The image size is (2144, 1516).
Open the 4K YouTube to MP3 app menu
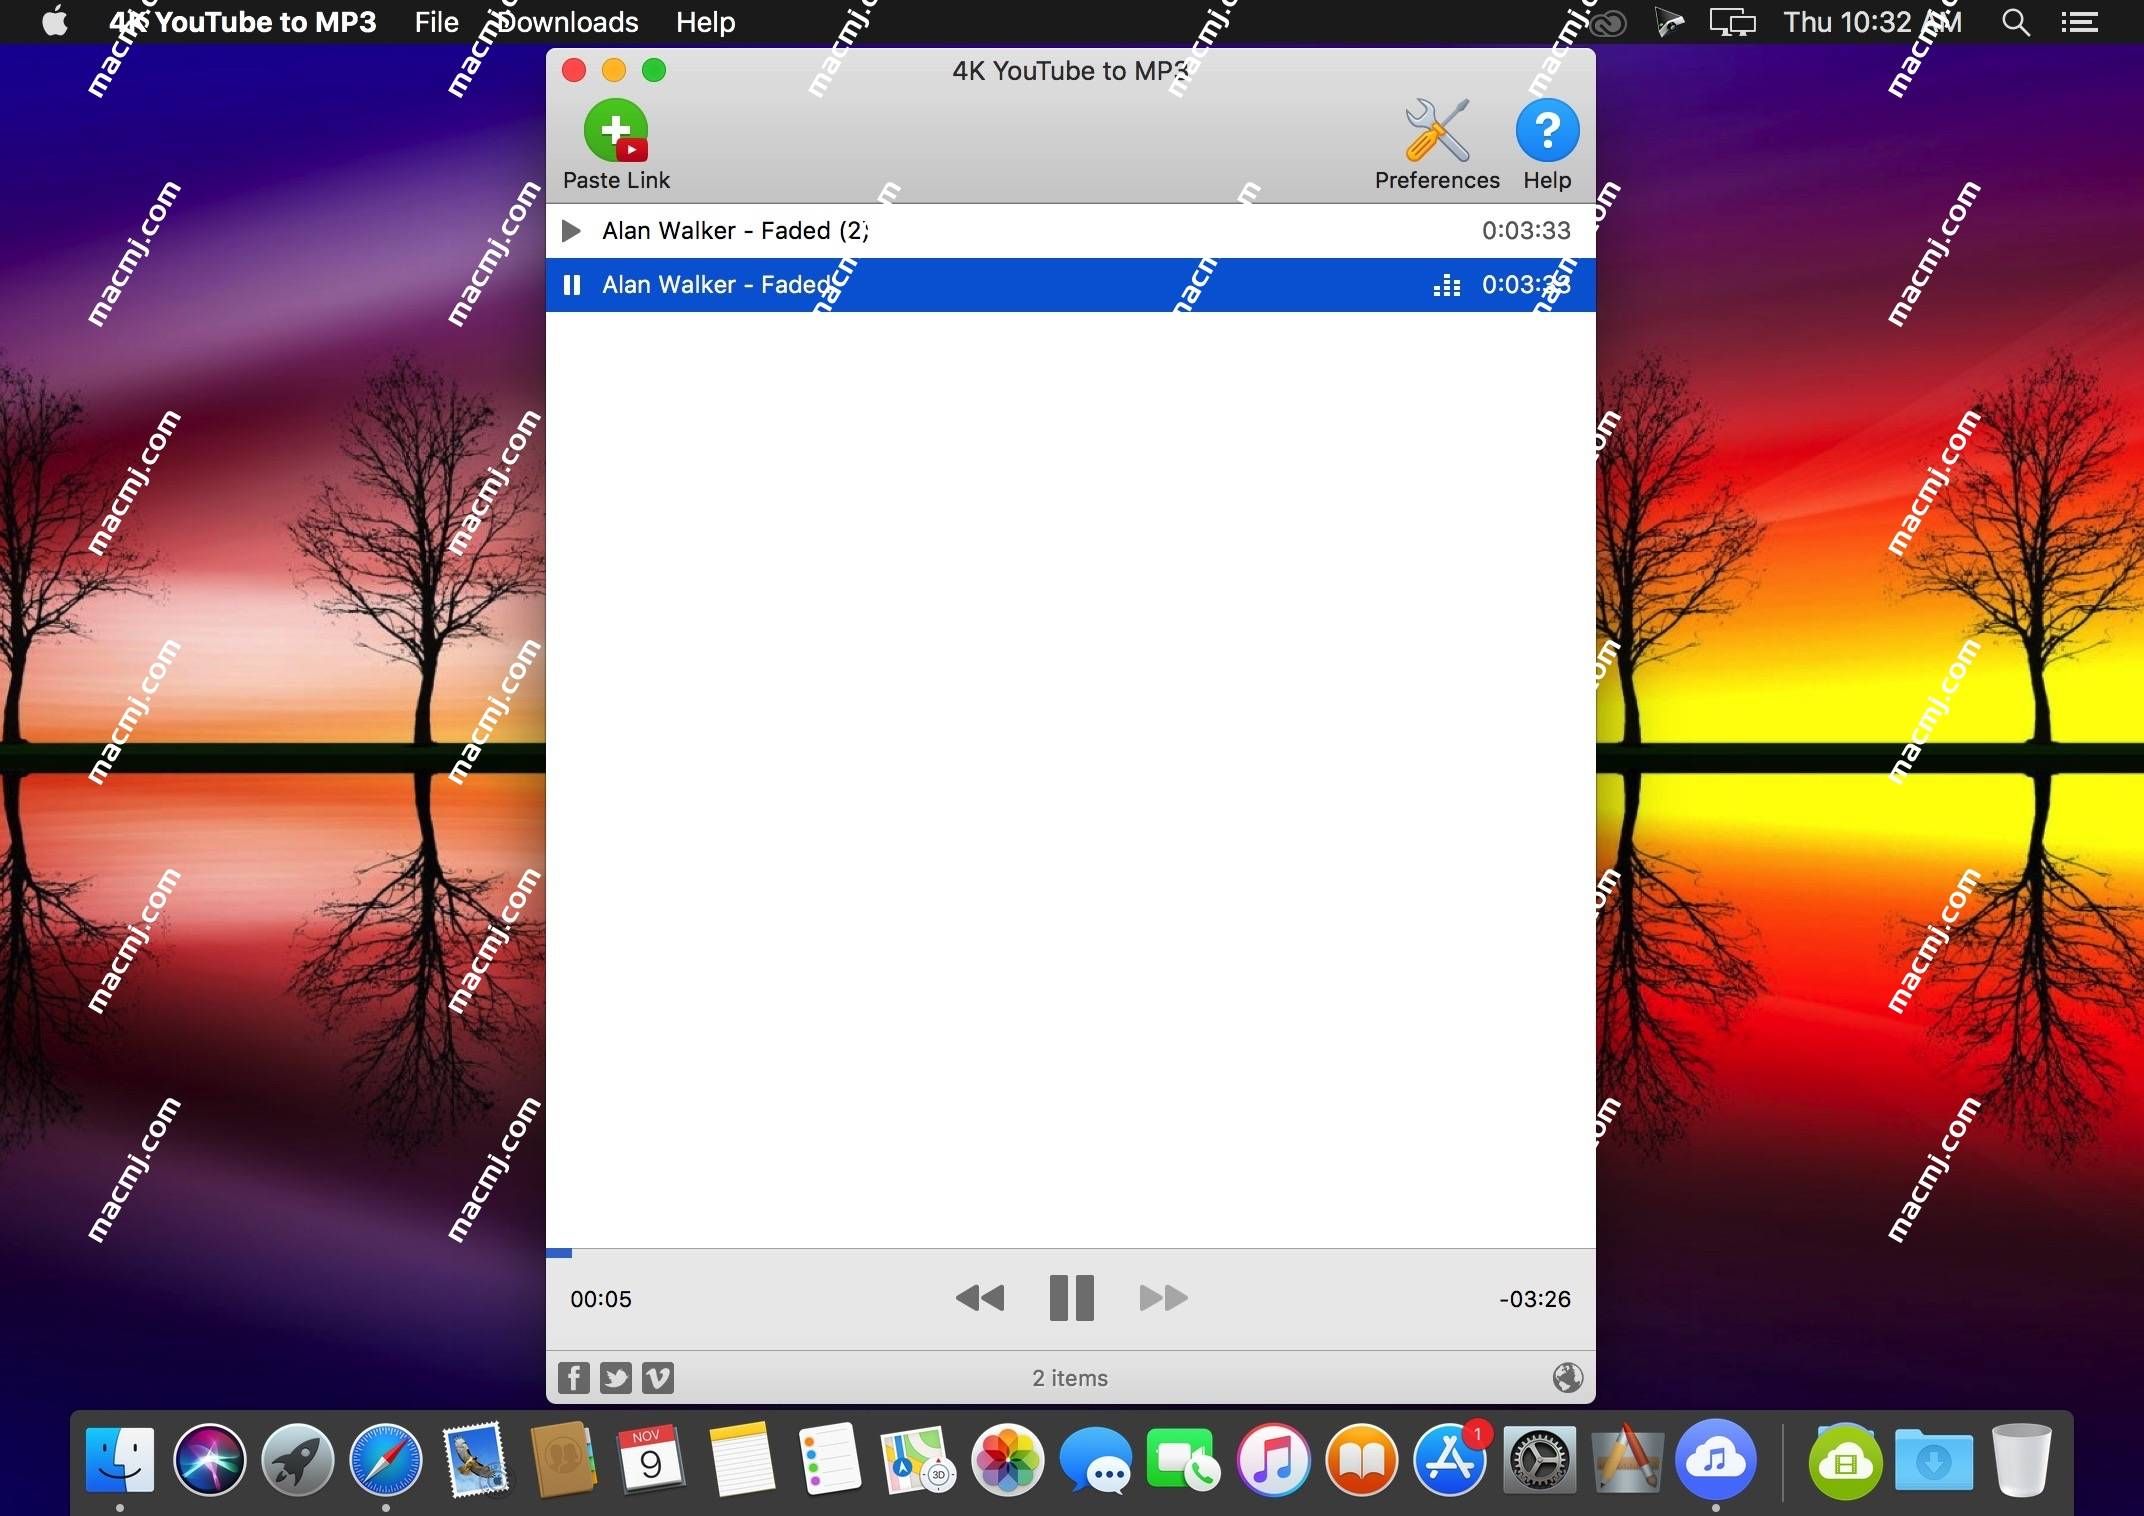243,22
